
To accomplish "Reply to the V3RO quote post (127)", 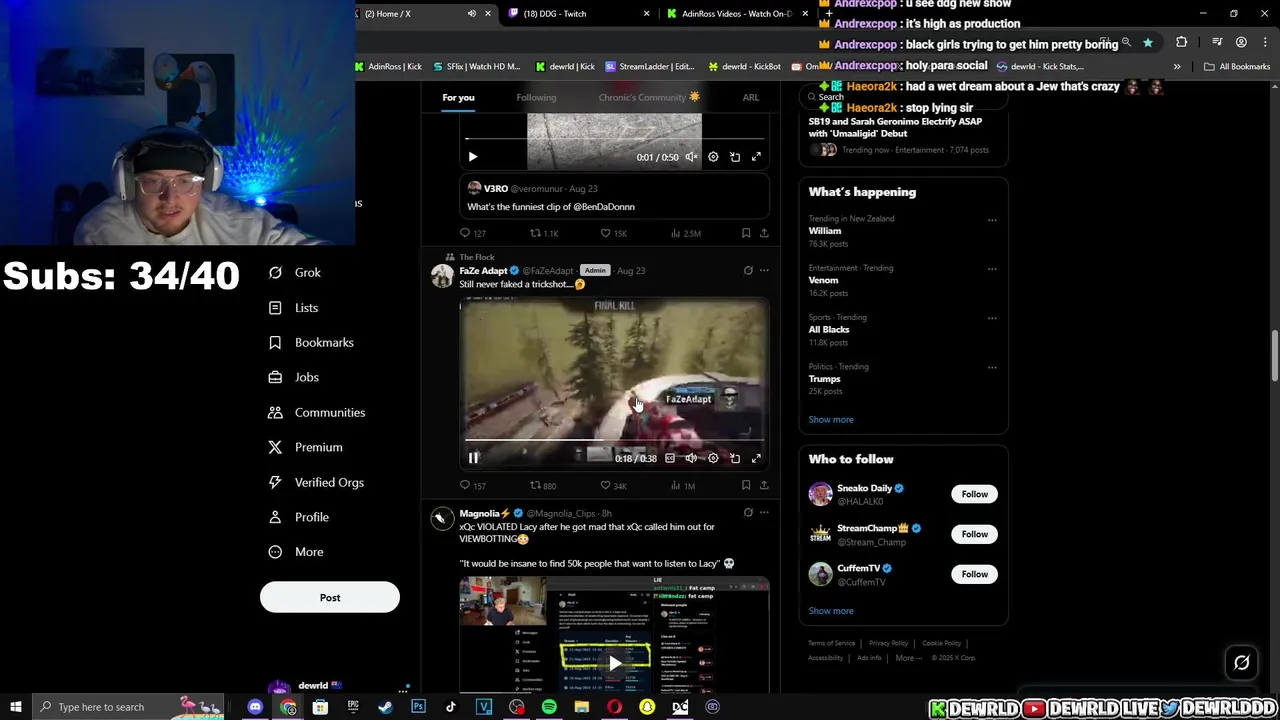I will [472, 233].
